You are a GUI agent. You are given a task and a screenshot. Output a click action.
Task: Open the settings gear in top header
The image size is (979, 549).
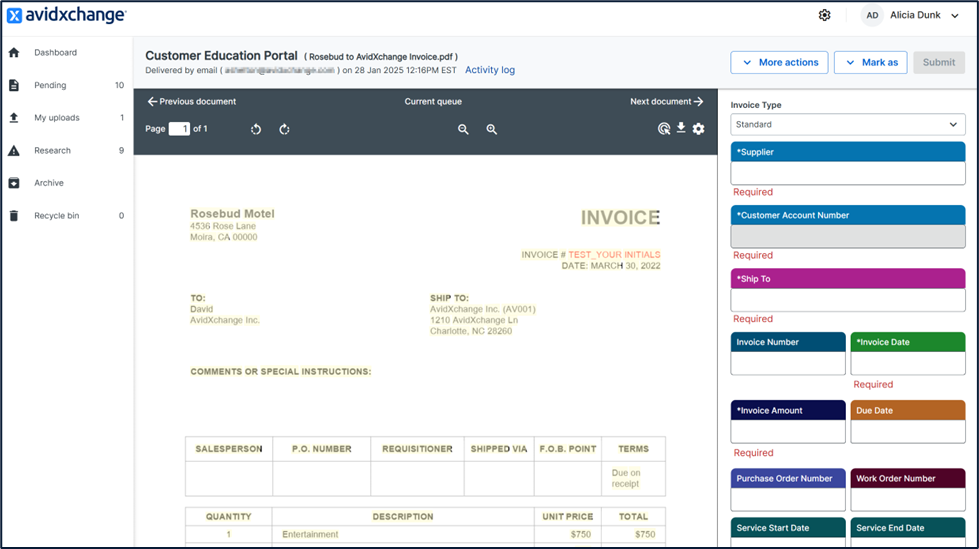(824, 15)
